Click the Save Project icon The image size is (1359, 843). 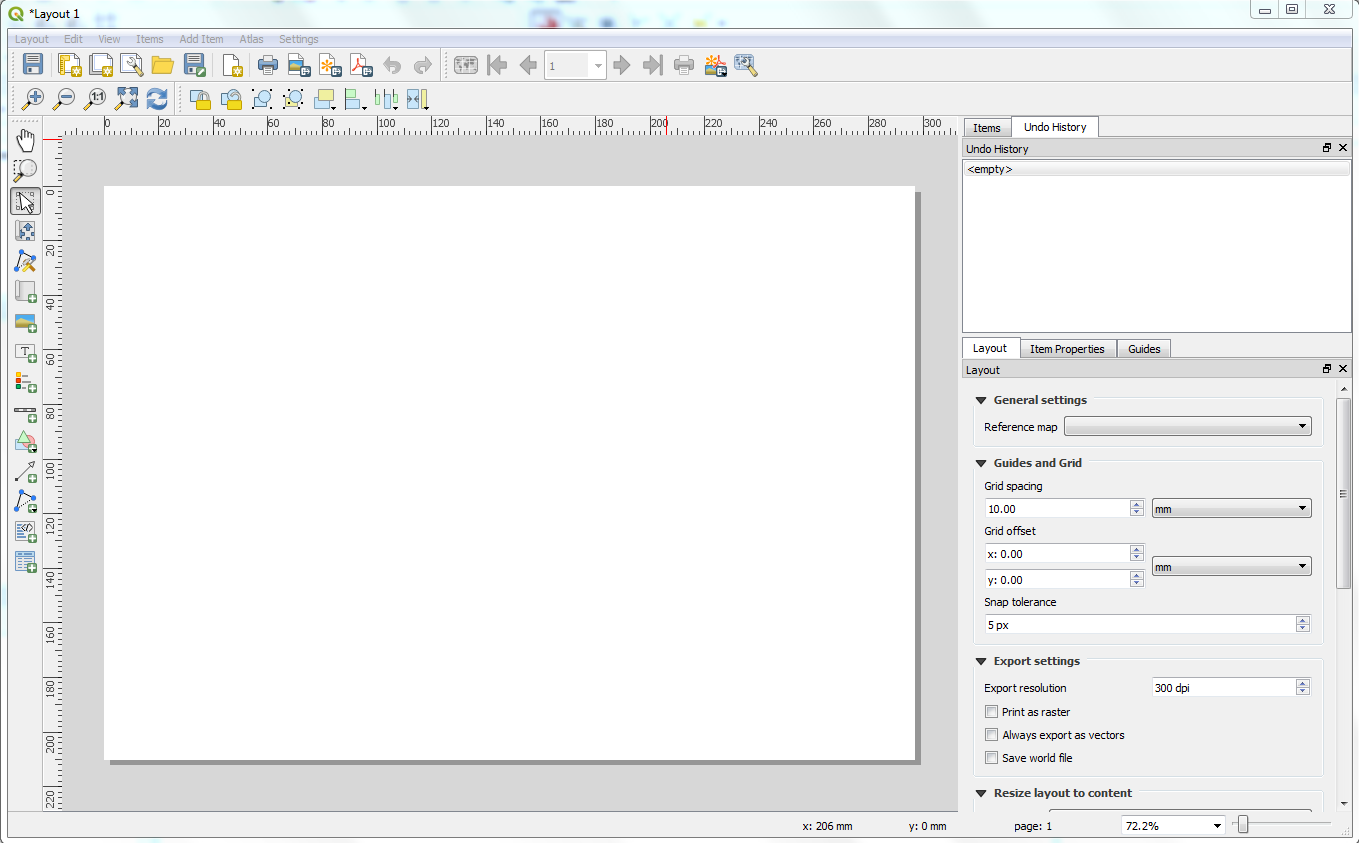(33, 66)
